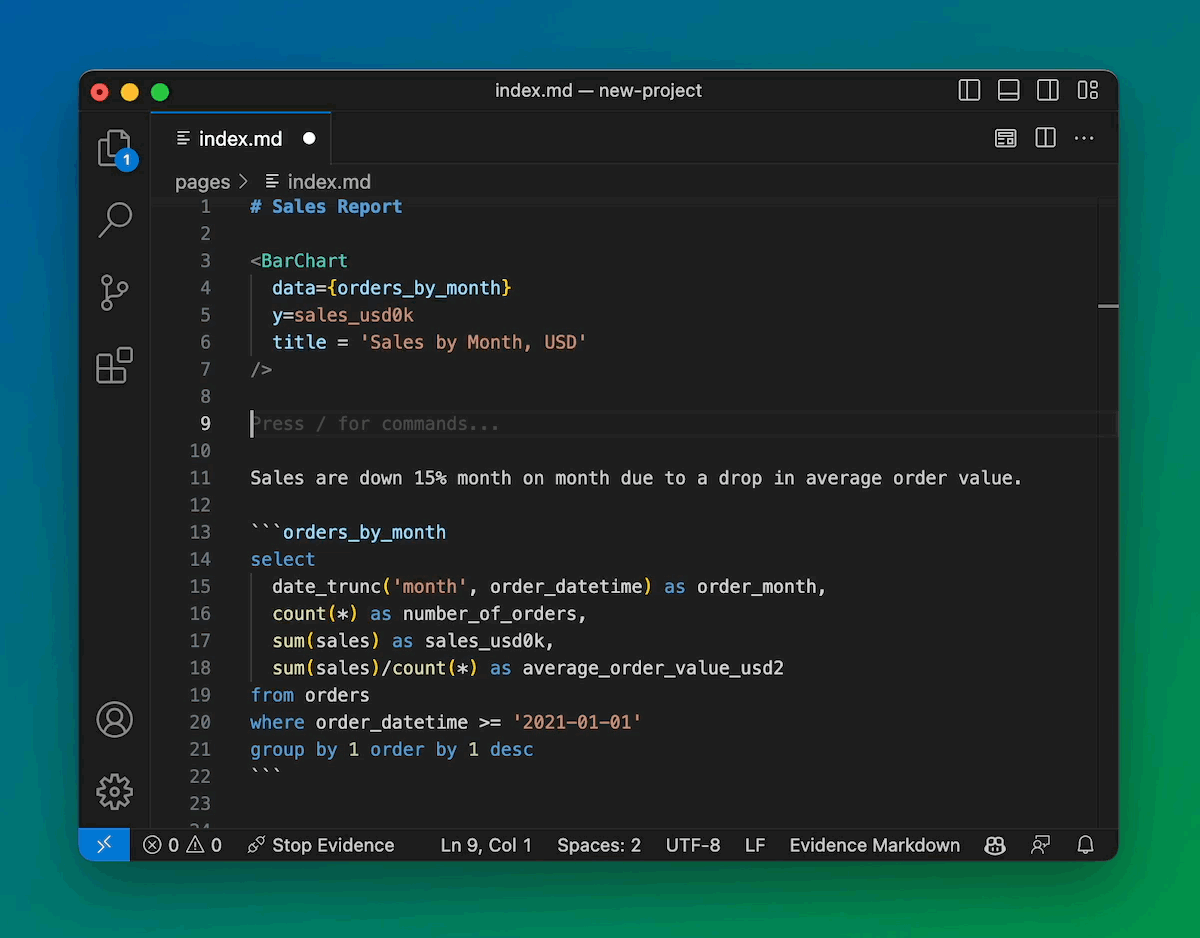Click the '# Sales Report' heading line
The height and width of the screenshot is (938, 1200).
(326, 207)
